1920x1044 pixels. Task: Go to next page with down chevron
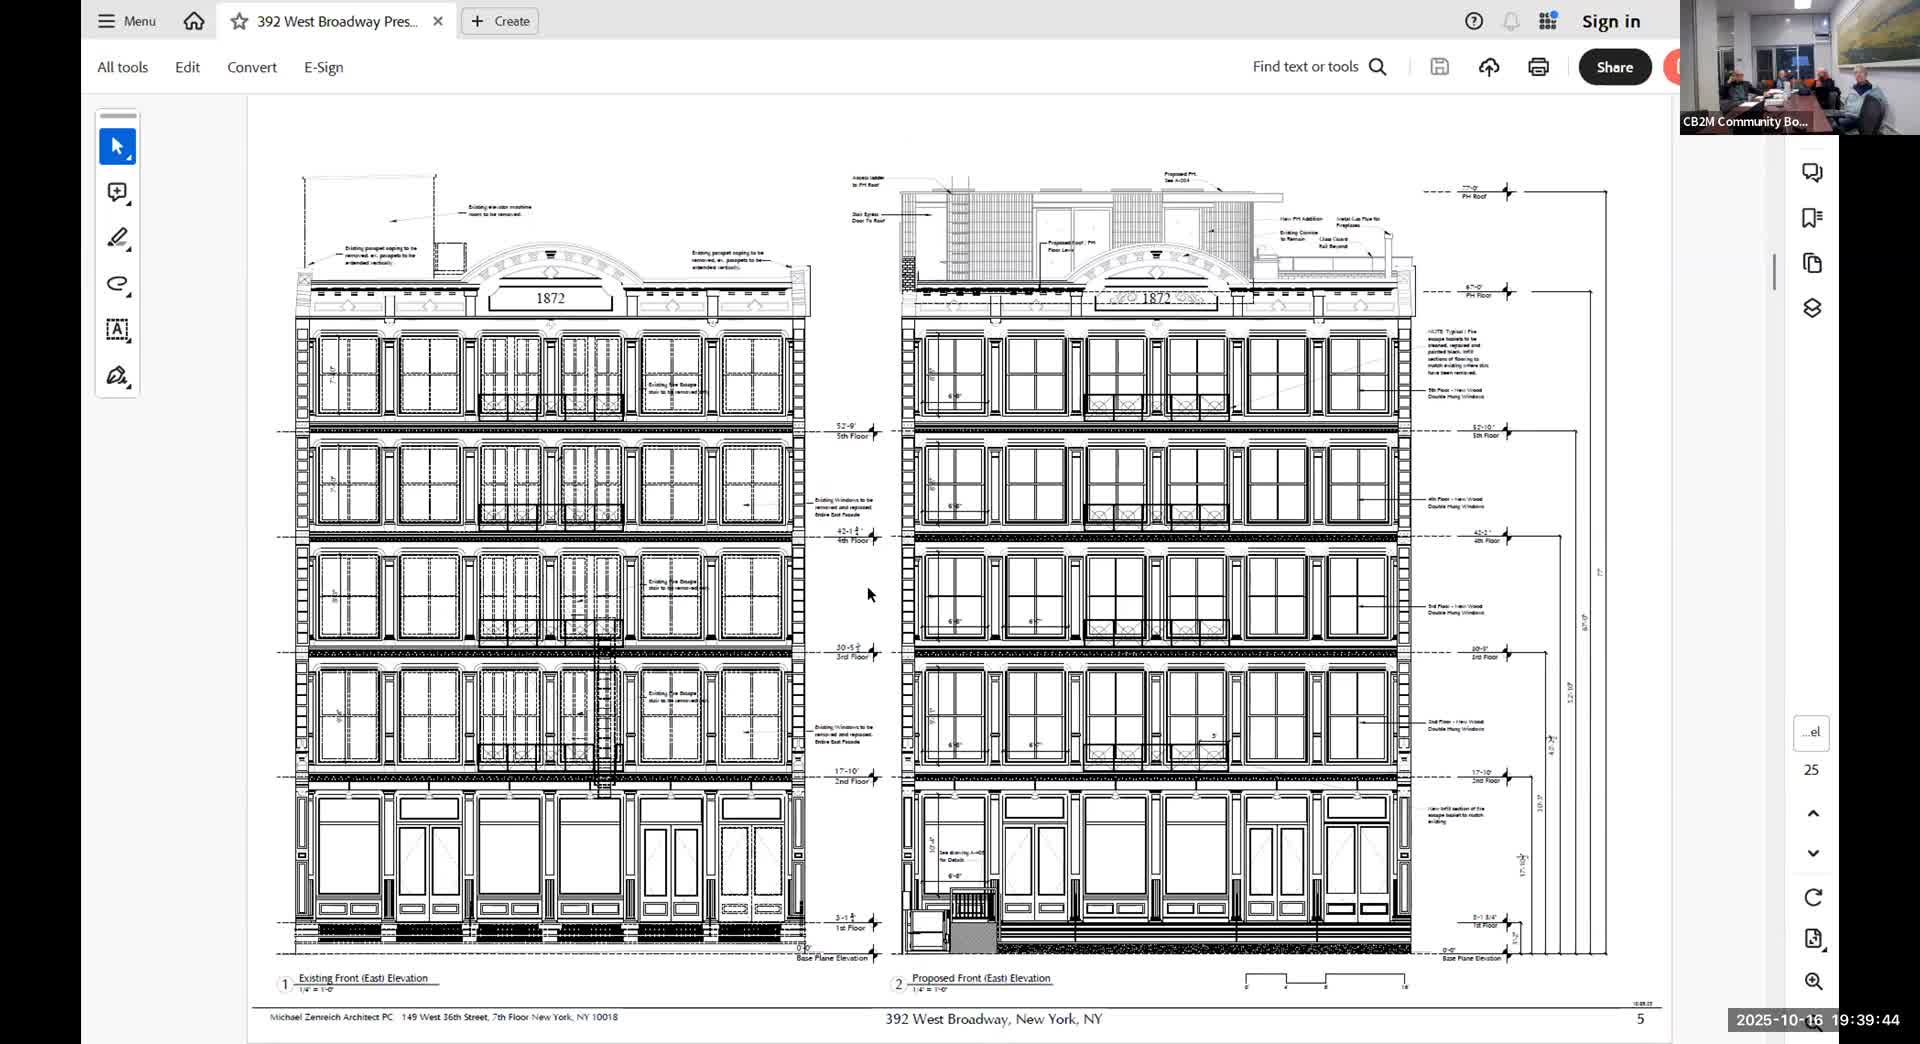point(1812,853)
